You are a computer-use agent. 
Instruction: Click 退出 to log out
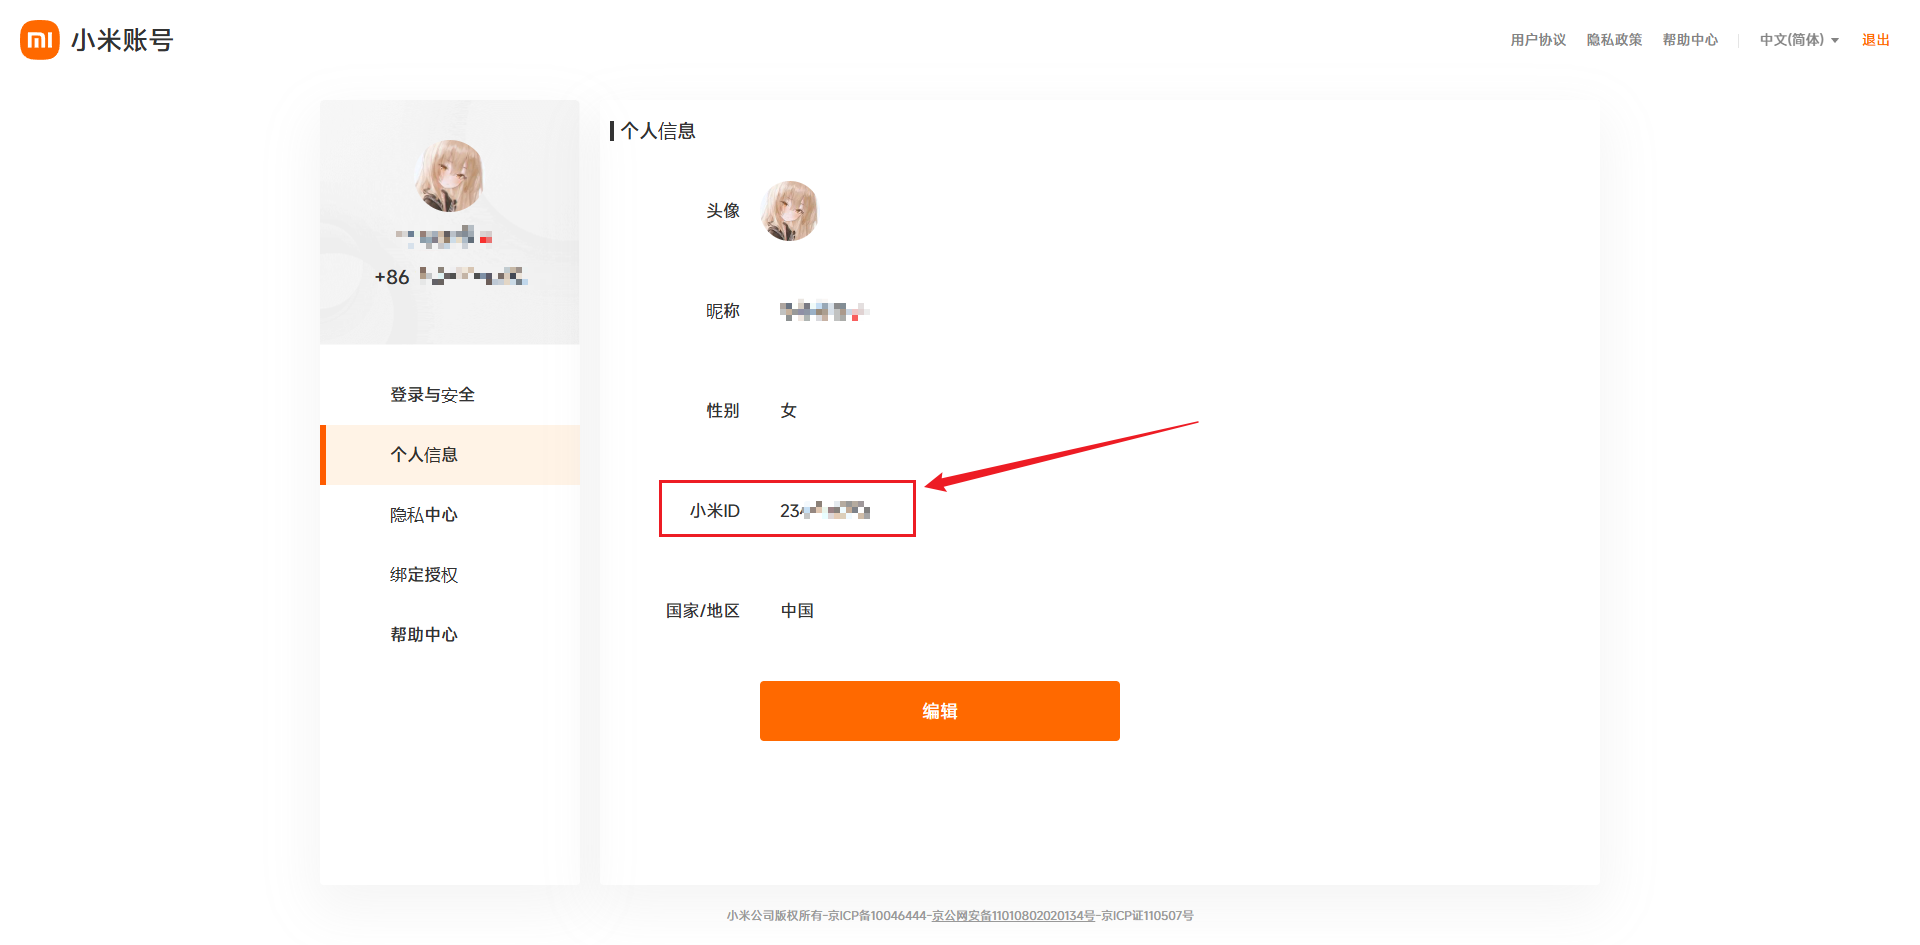[x=1875, y=40]
